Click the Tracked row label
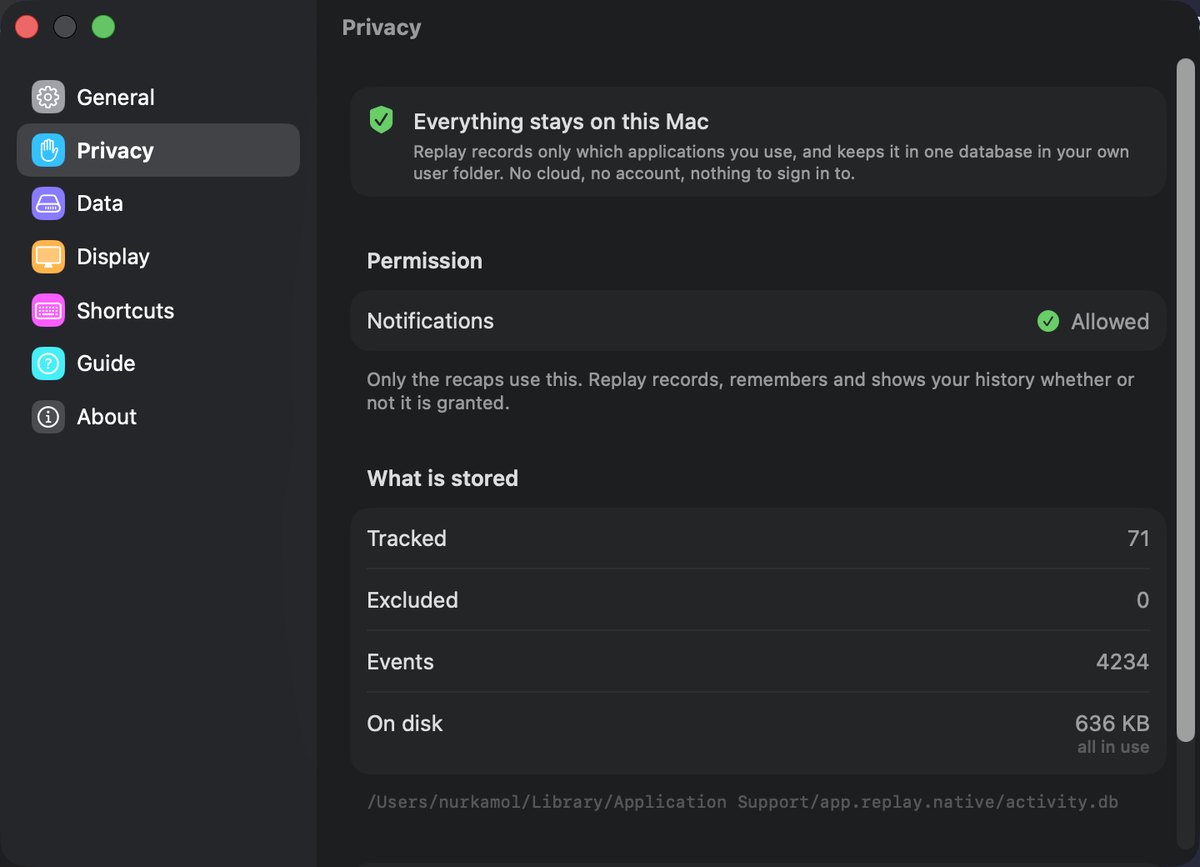 [x=407, y=538]
